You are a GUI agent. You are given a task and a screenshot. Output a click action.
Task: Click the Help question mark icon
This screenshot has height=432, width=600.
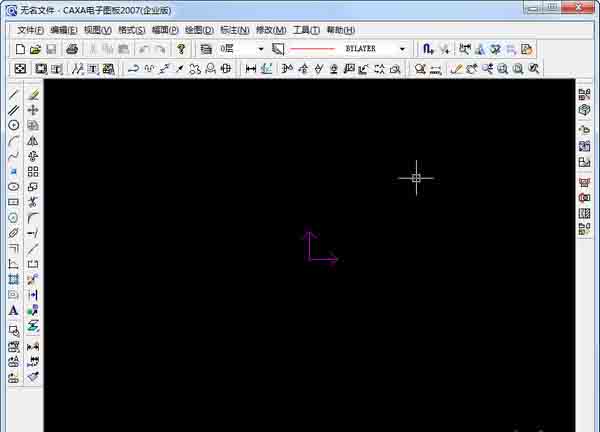[181, 48]
